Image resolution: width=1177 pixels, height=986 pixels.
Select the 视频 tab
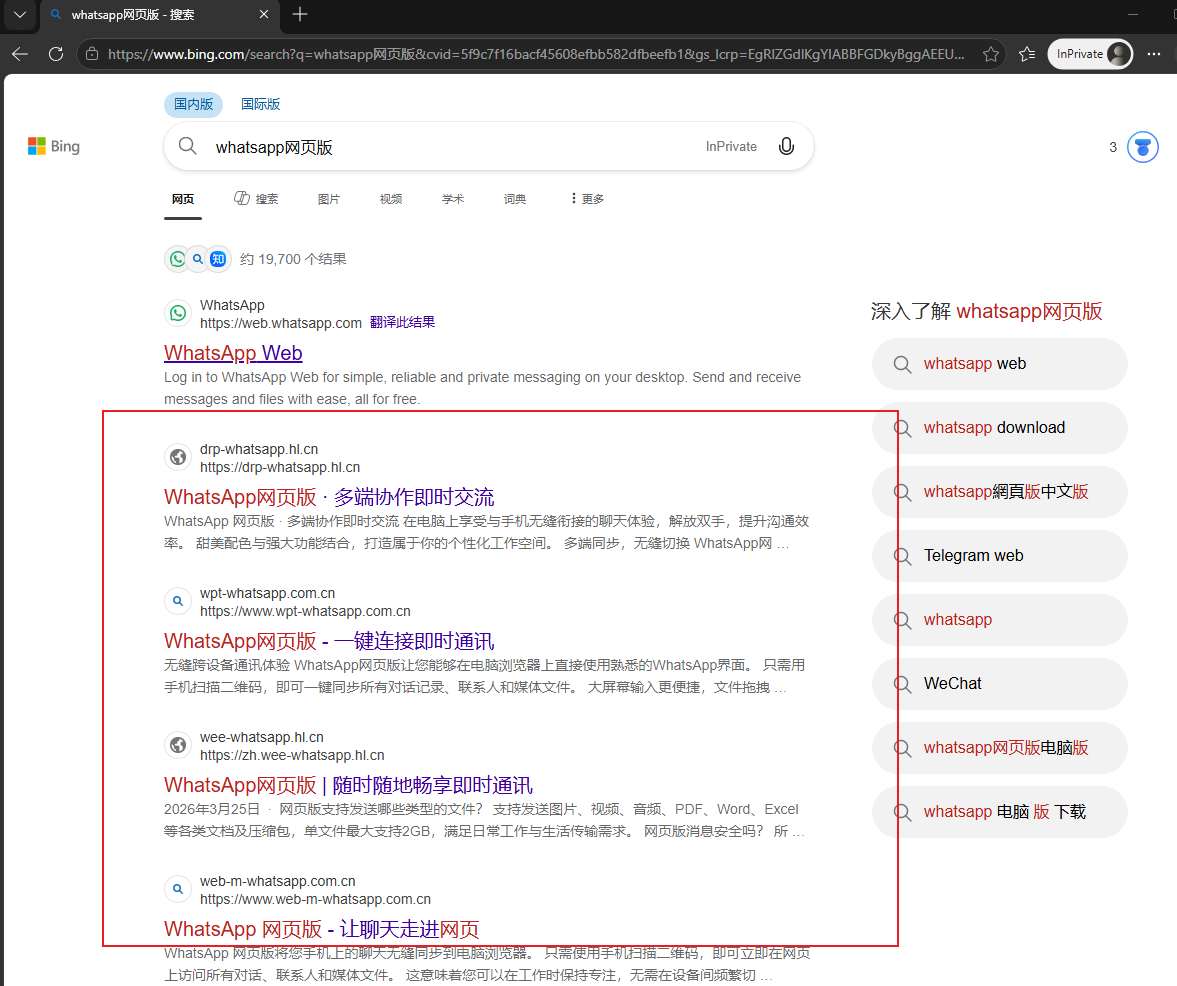point(391,199)
